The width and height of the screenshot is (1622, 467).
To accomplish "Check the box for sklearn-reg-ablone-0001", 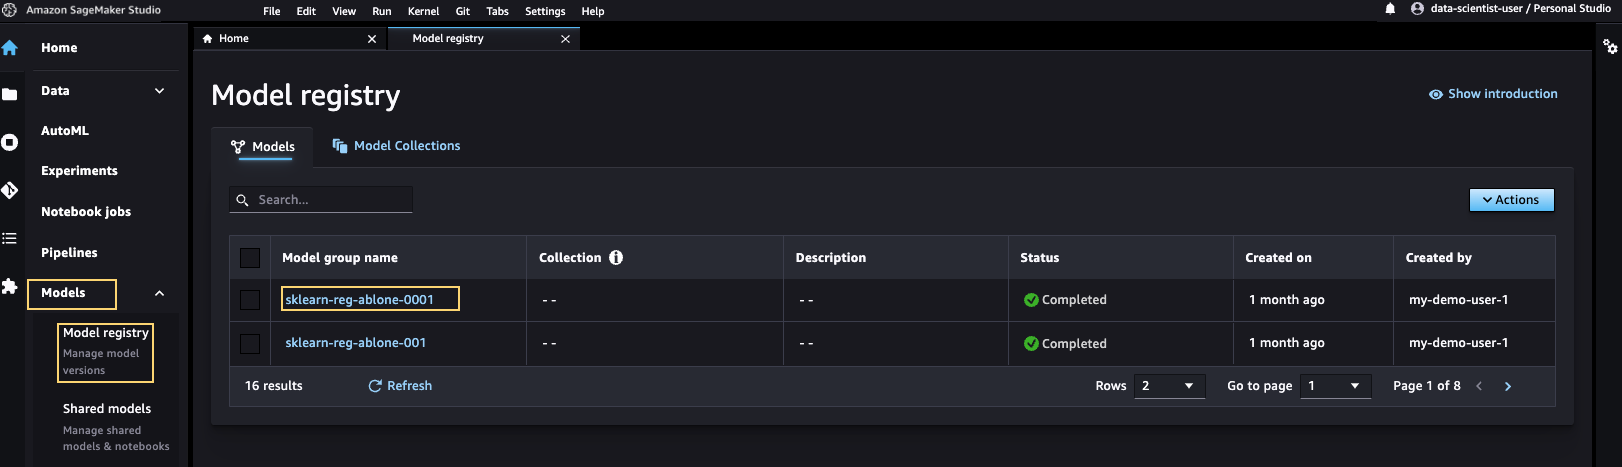I will (x=250, y=300).
